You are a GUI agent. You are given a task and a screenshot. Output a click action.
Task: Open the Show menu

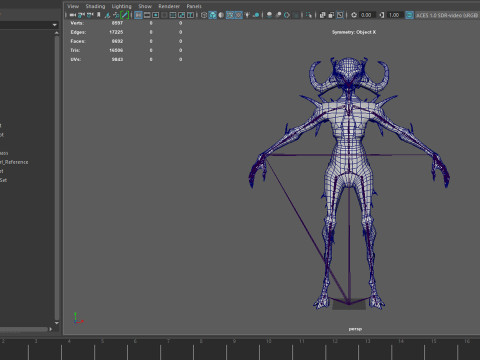145,6
